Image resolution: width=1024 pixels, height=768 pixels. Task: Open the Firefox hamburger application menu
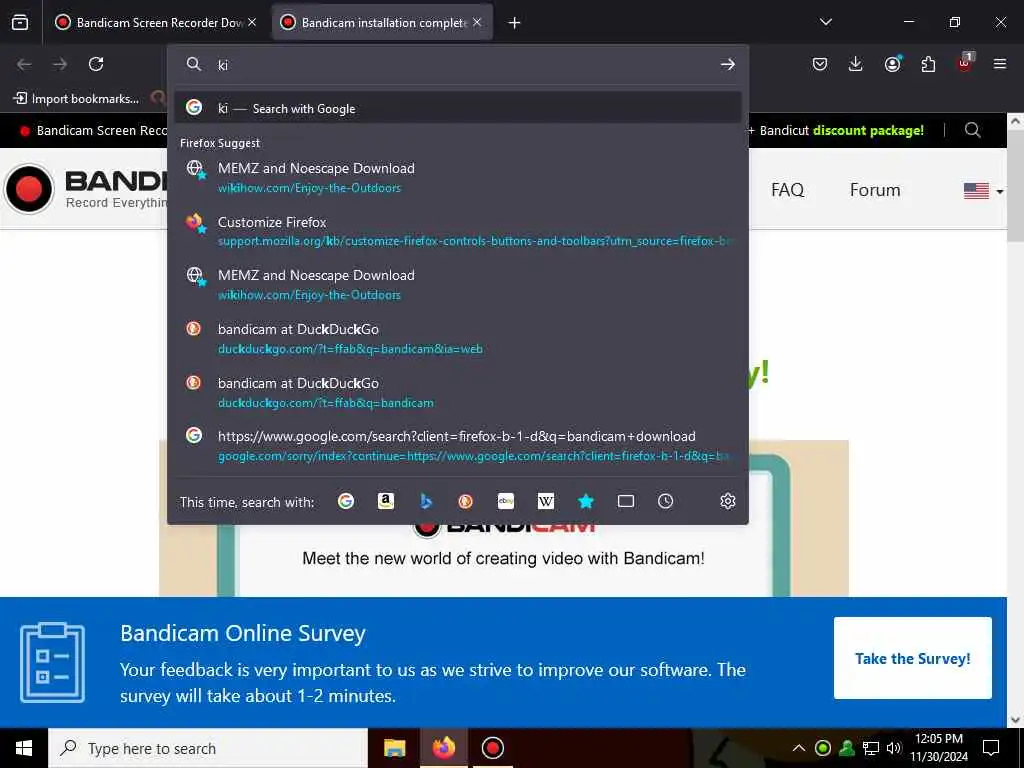[x=999, y=64]
